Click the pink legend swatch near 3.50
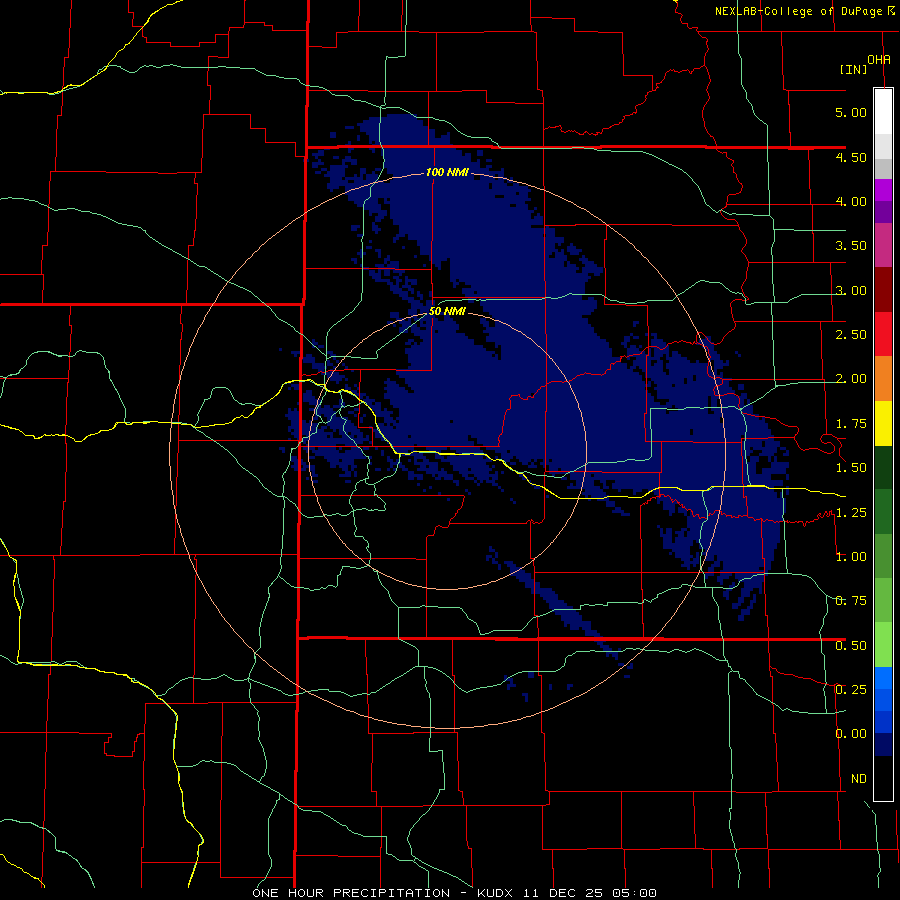This screenshot has width=900, height=900. 883,245
